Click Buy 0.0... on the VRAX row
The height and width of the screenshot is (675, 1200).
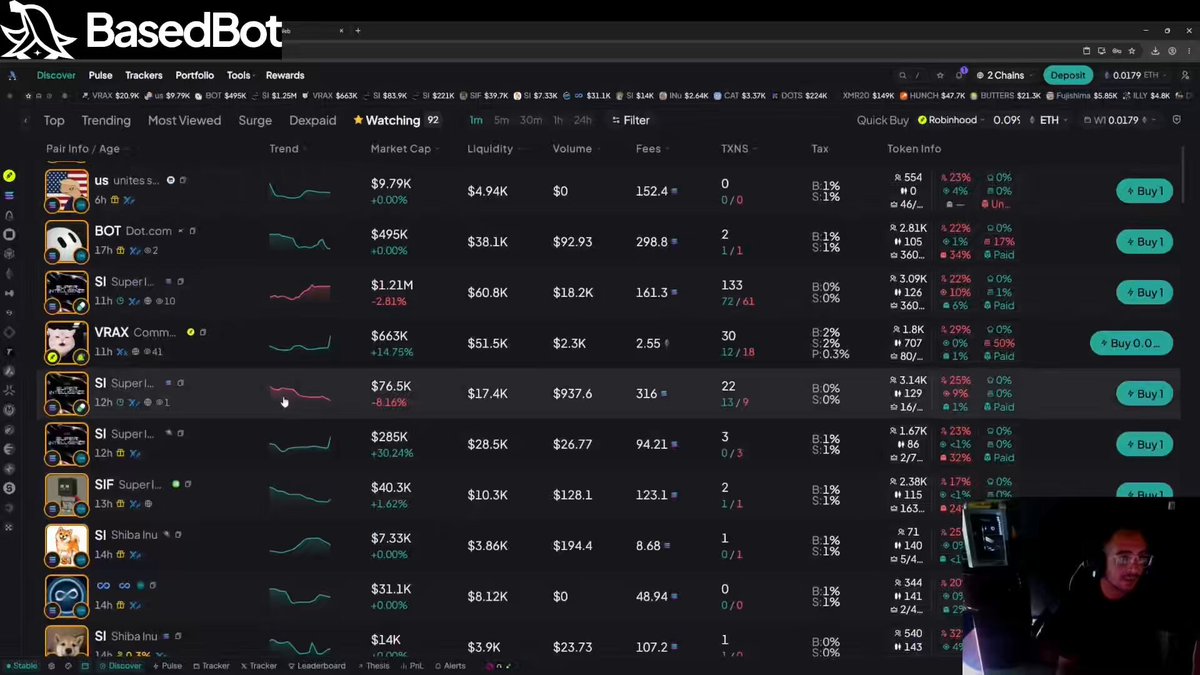(1131, 343)
